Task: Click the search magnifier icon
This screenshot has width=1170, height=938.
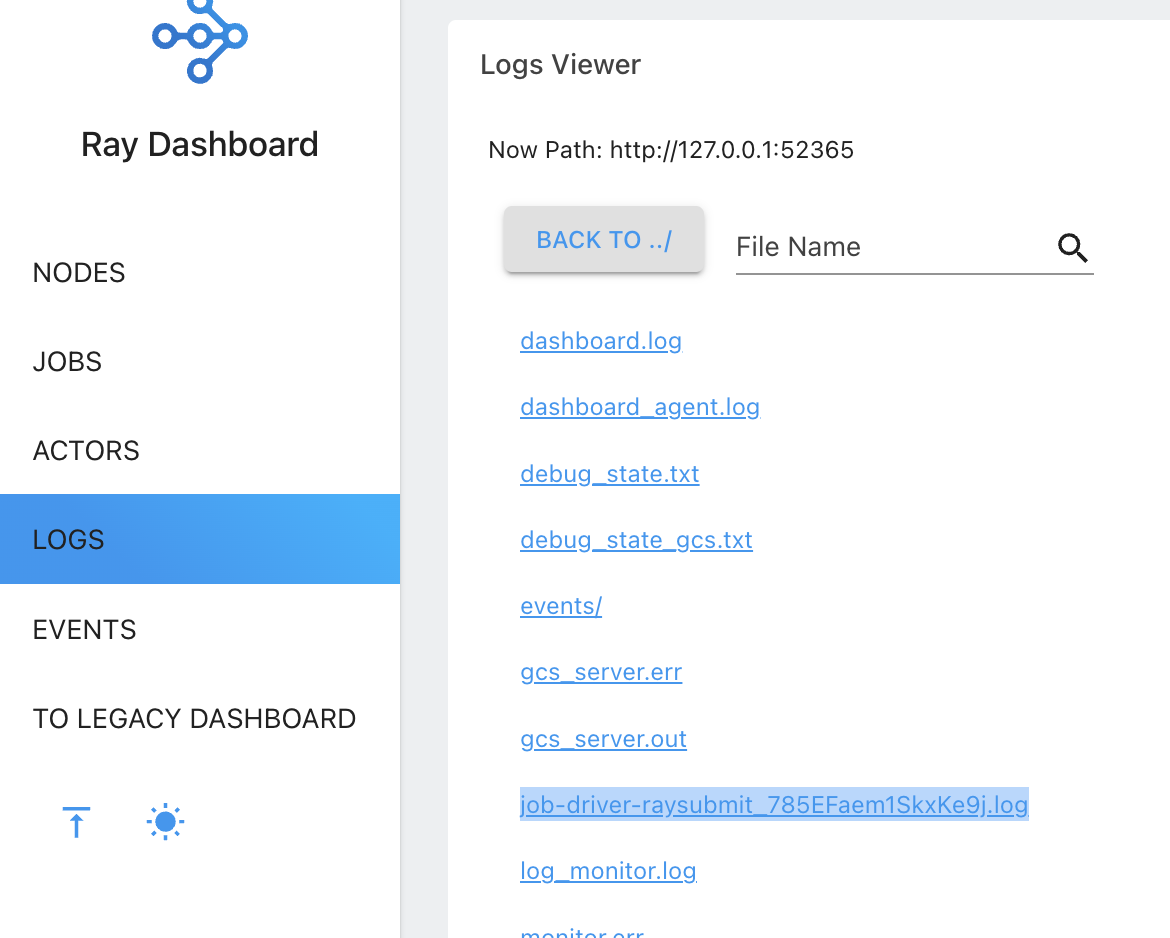Action: pyautogui.click(x=1072, y=248)
